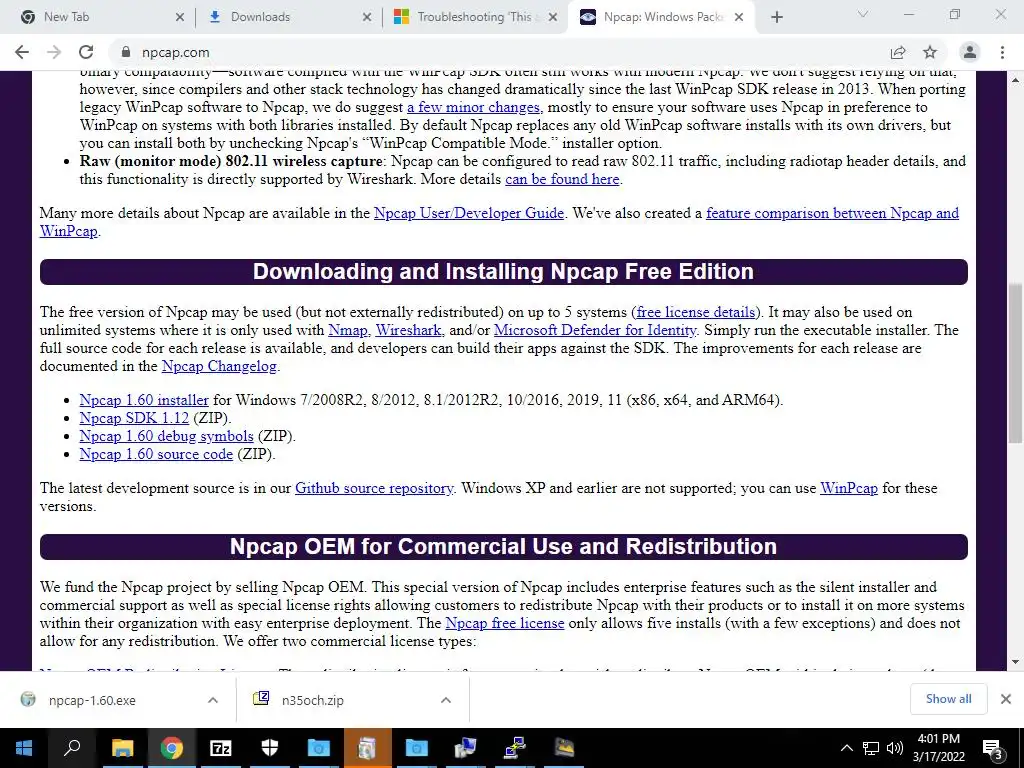
Task: Reload the npcap.com page
Action: pos(86,52)
